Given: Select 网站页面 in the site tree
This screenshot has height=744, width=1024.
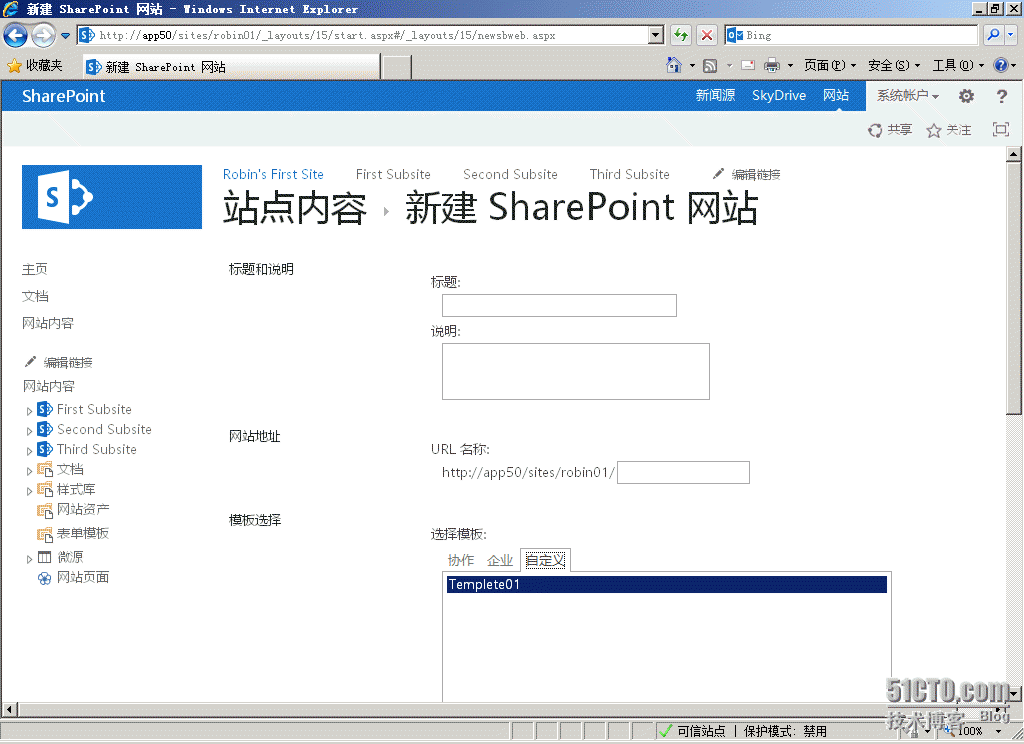Looking at the screenshot, I should 83,577.
